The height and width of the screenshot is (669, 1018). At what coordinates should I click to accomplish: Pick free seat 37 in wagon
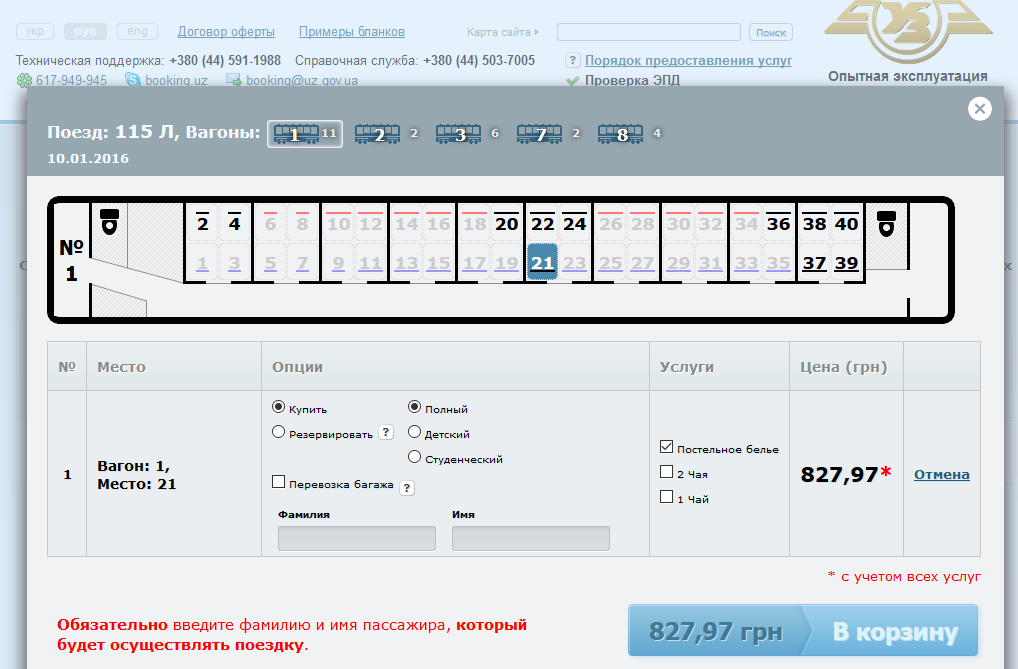tap(815, 263)
